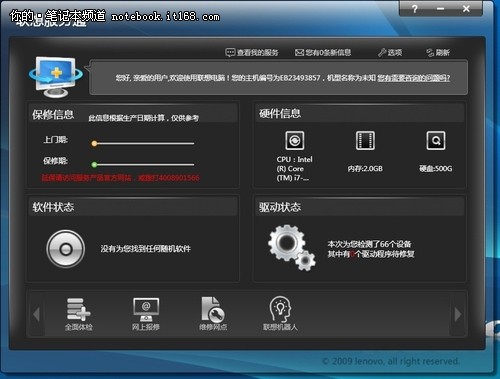Minimize the Lenovo service window
This screenshot has width=500, height=379.
coord(440,9)
